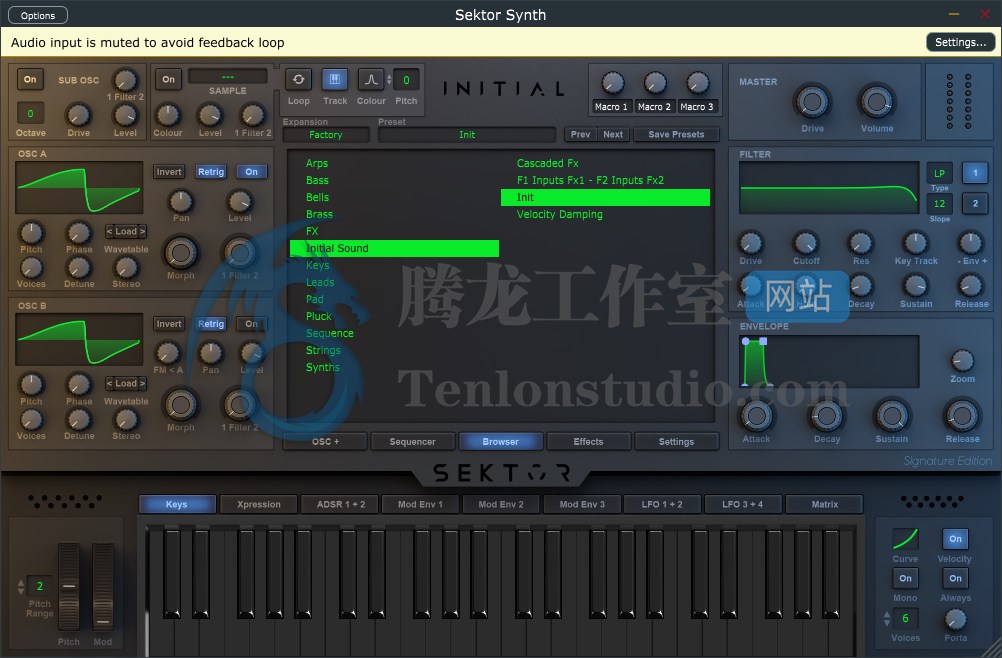
Task: Click the Filter Key Track knob
Action: coord(916,243)
